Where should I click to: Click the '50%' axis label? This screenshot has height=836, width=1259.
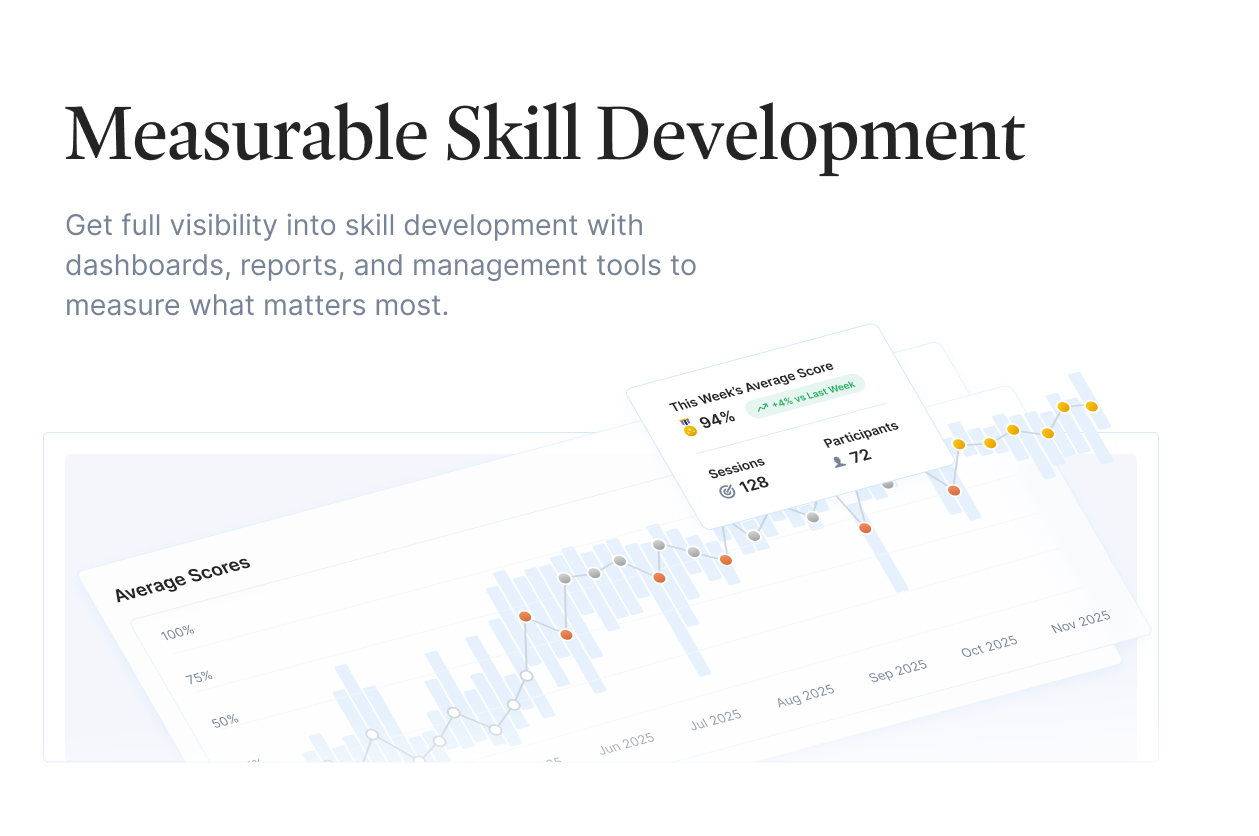click(x=224, y=721)
